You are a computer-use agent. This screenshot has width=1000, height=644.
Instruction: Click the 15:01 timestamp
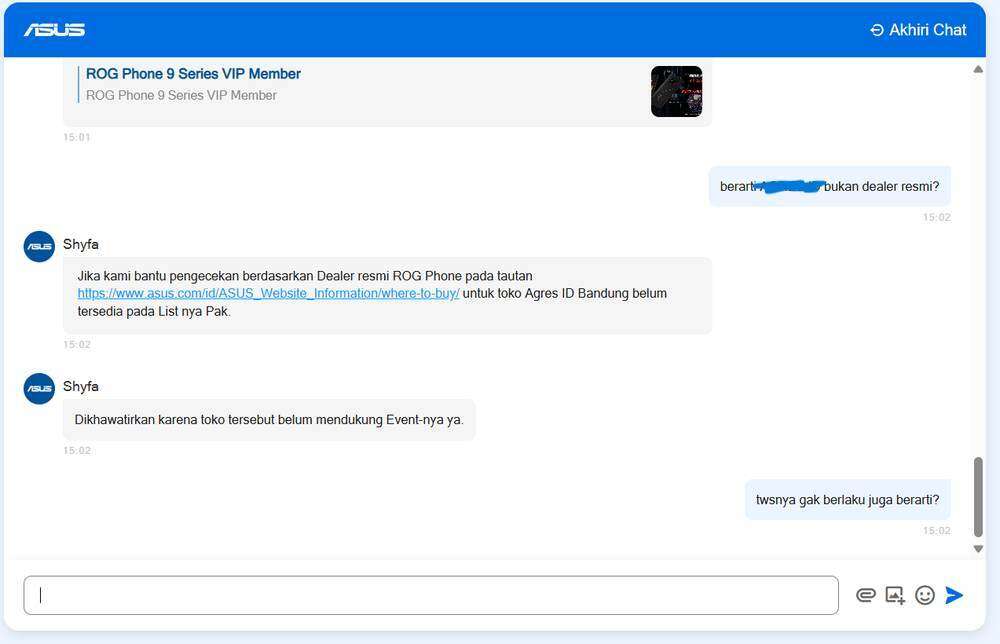[77, 137]
